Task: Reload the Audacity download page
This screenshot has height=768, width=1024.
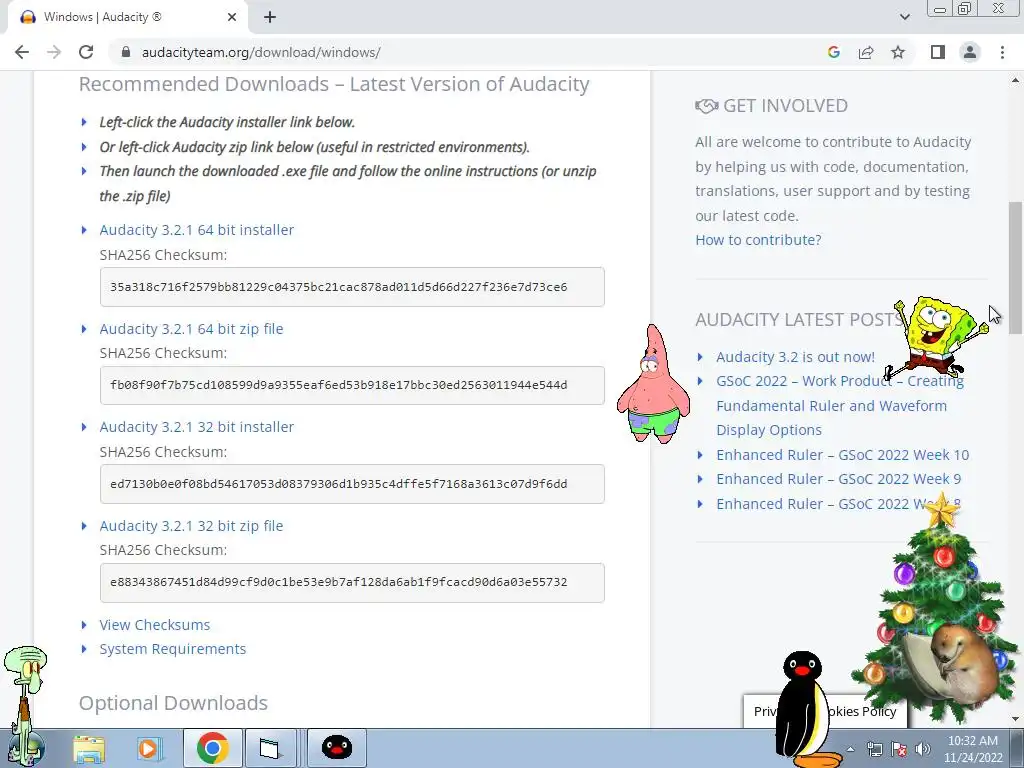Action: click(86, 52)
